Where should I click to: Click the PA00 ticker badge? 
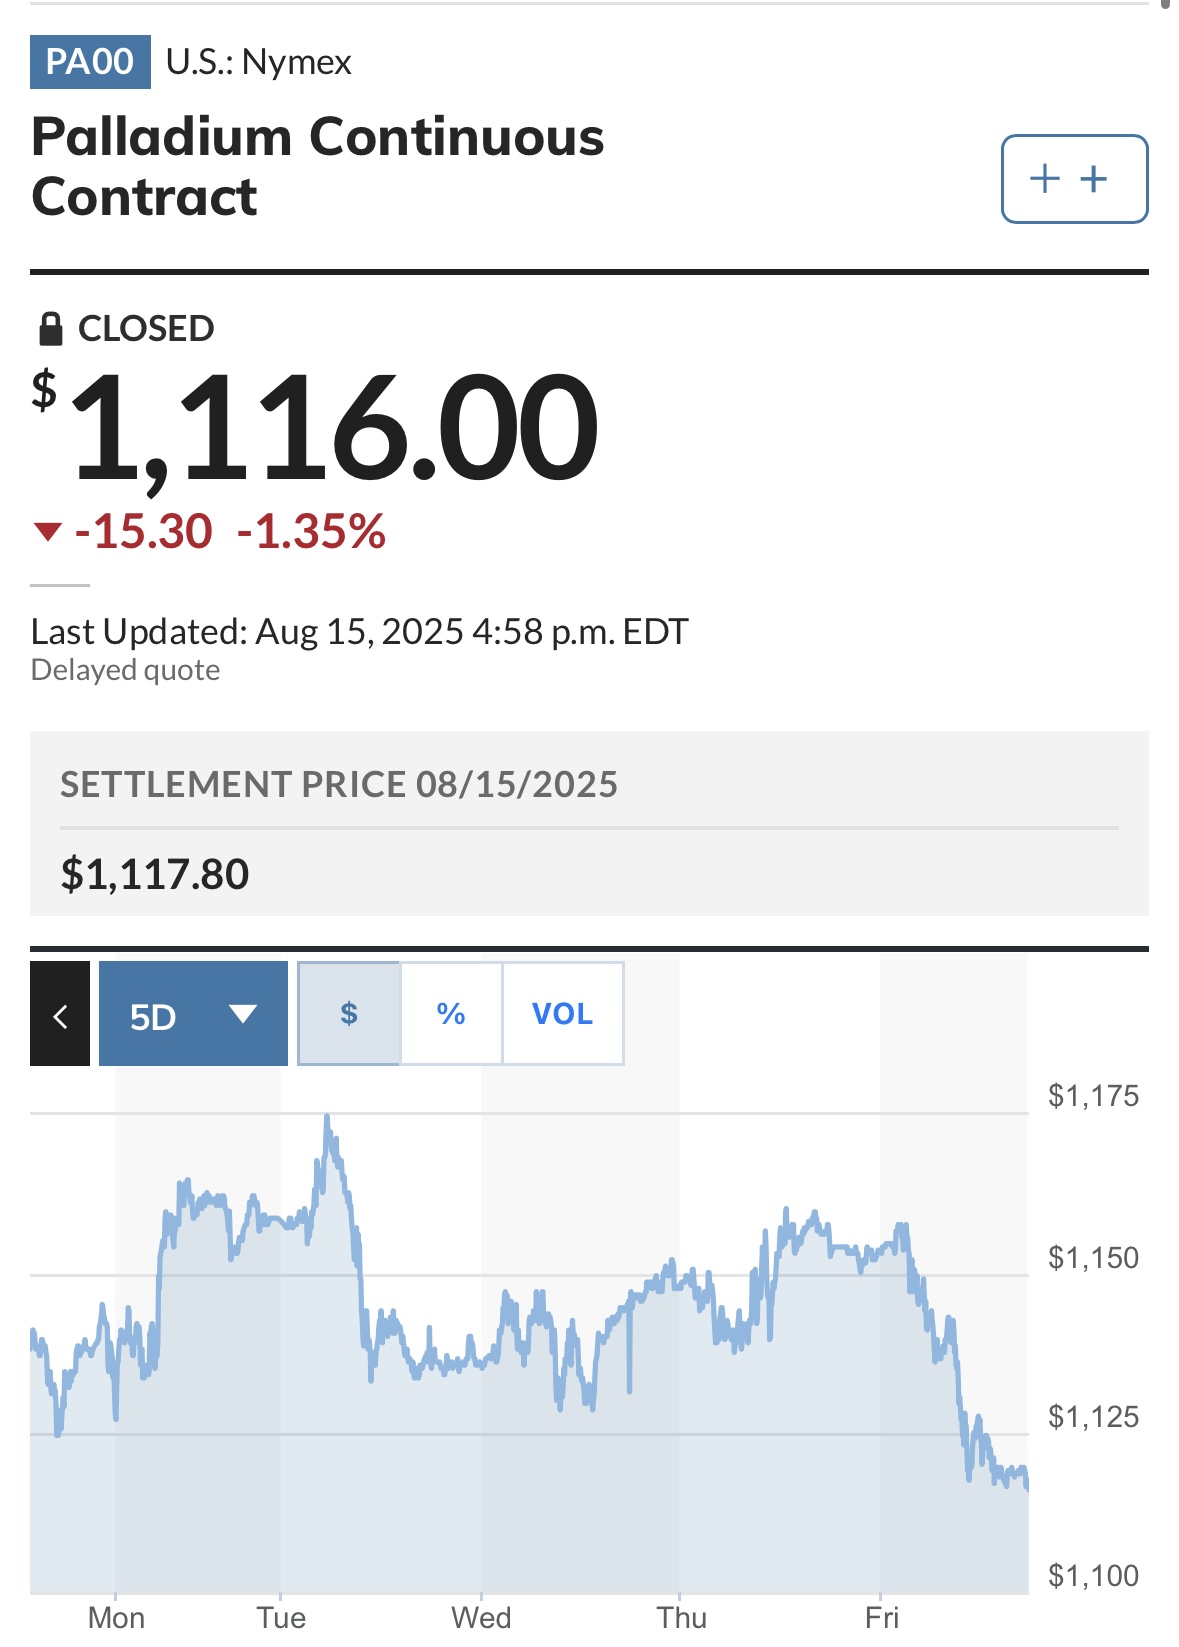90,62
